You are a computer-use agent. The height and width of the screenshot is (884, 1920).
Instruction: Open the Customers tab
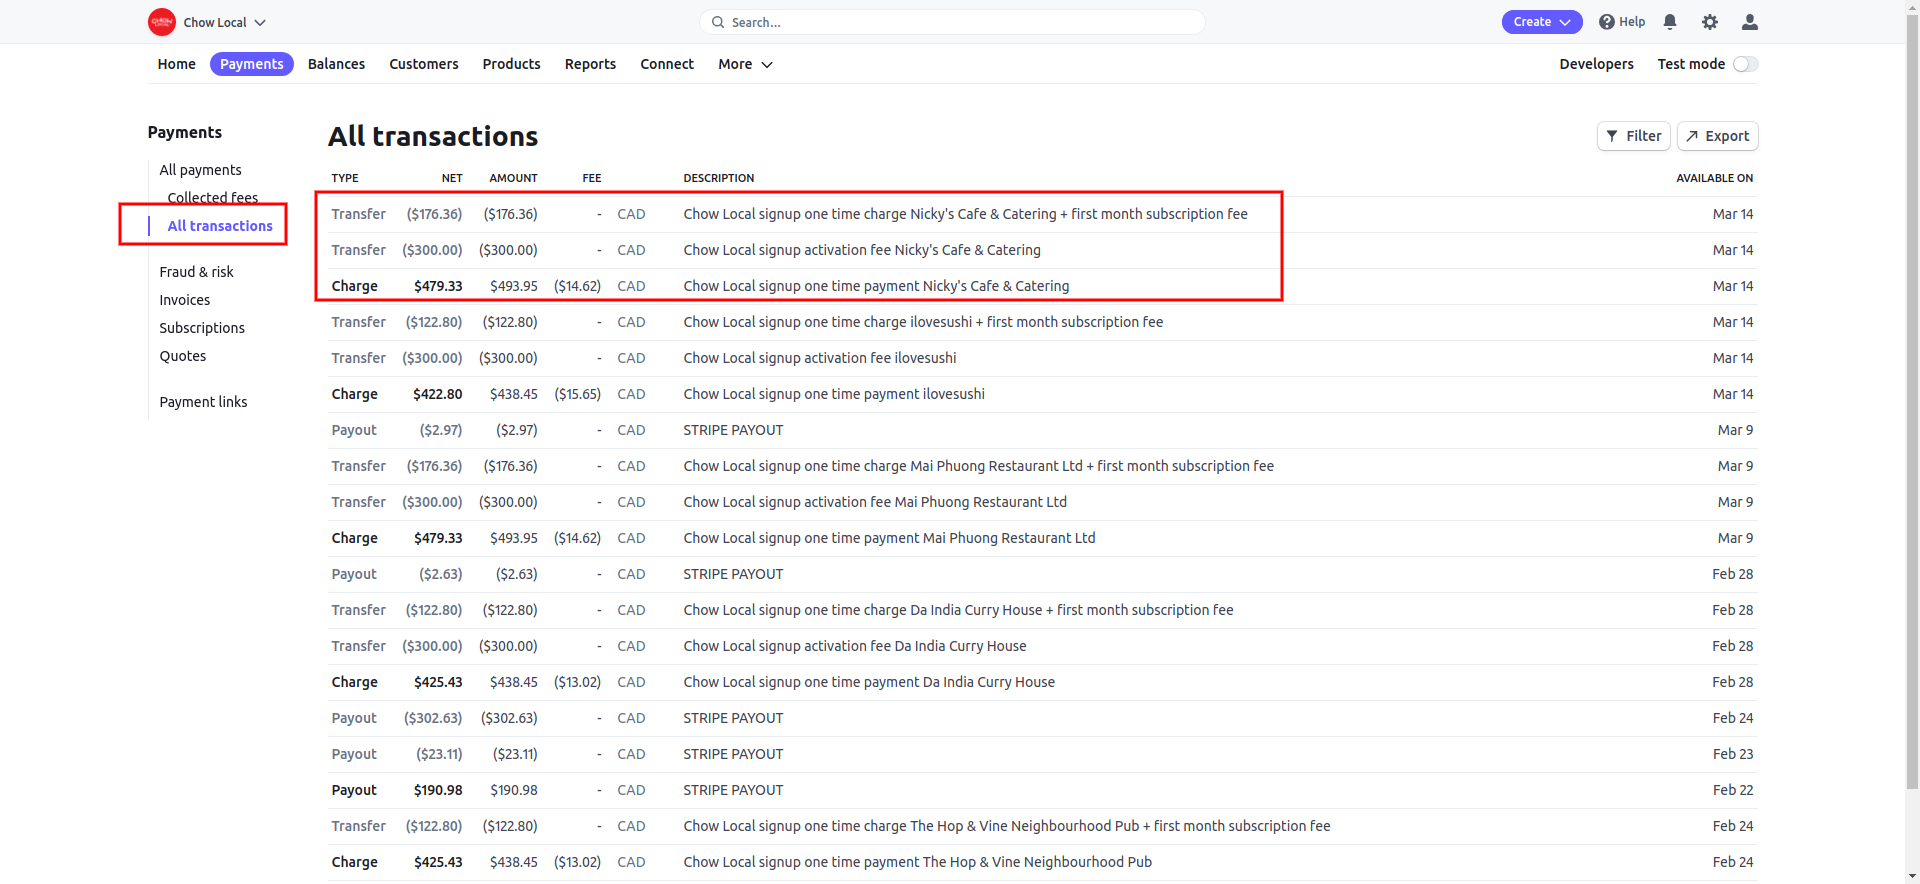pyautogui.click(x=424, y=64)
